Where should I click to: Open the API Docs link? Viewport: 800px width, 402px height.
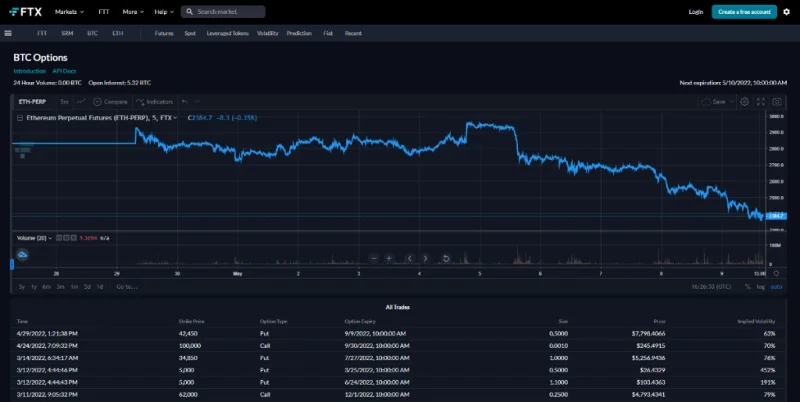coord(64,71)
